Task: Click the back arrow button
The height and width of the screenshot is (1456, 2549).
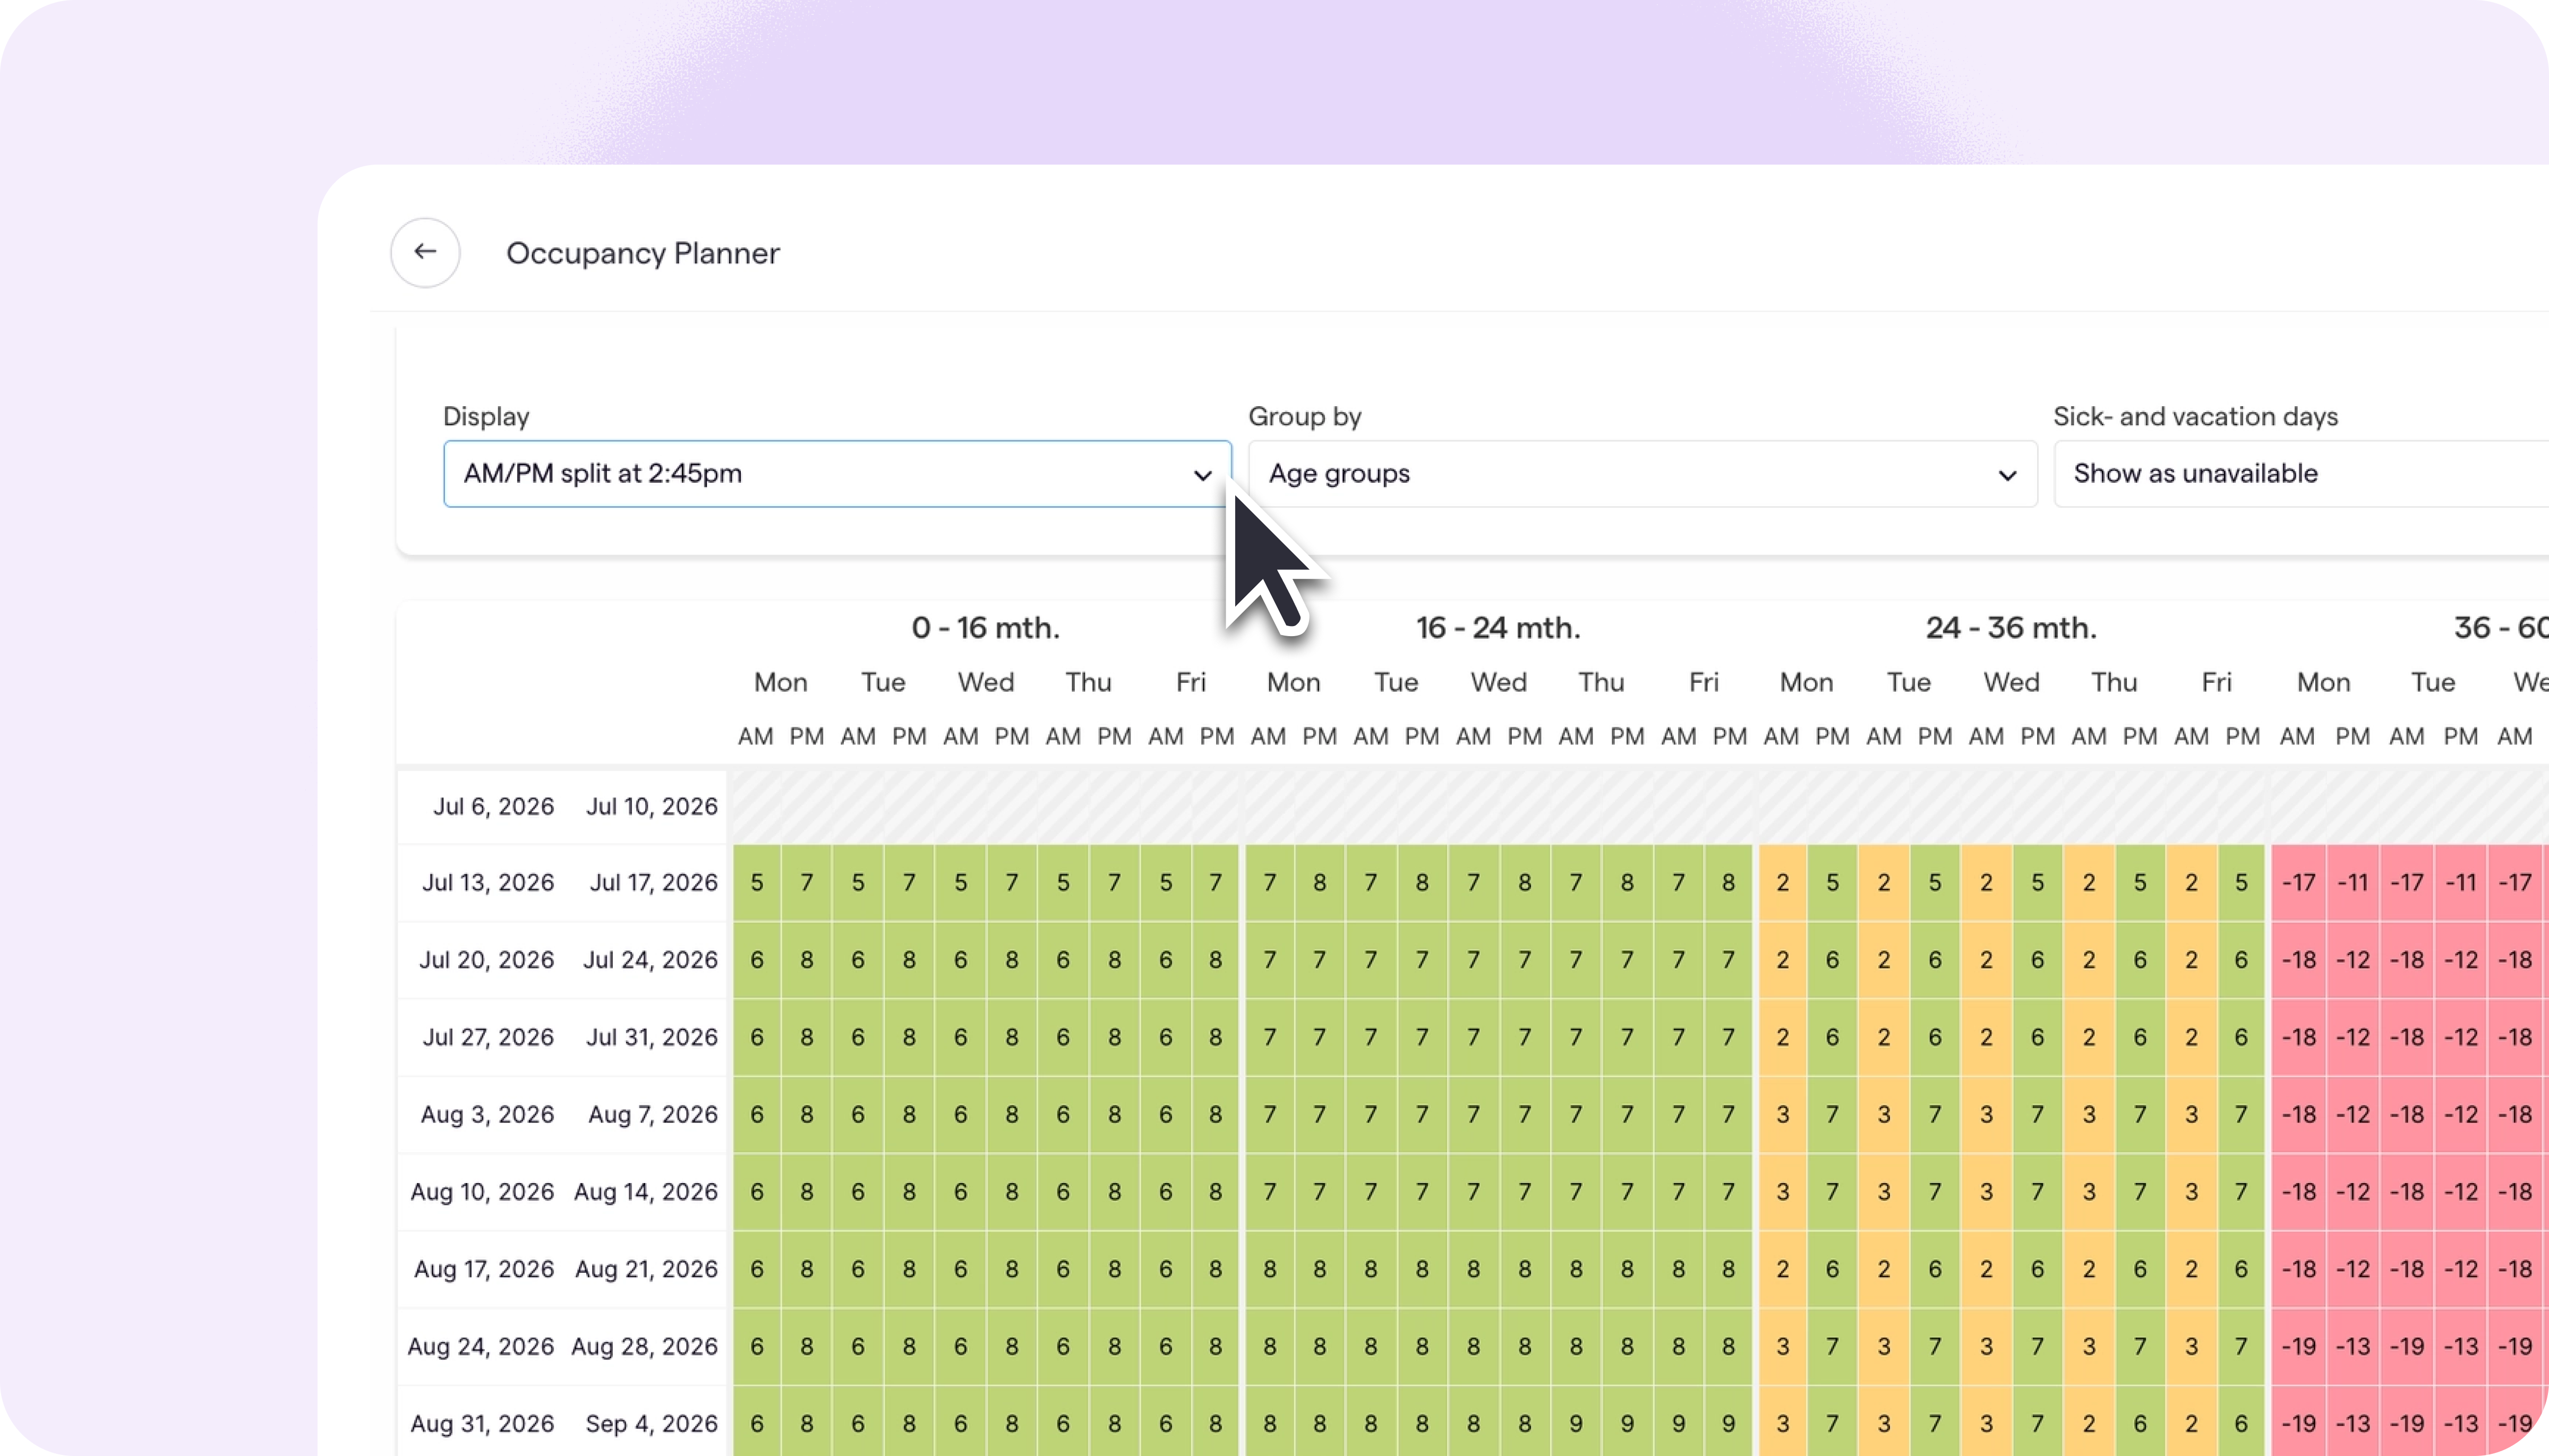Action: click(425, 253)
